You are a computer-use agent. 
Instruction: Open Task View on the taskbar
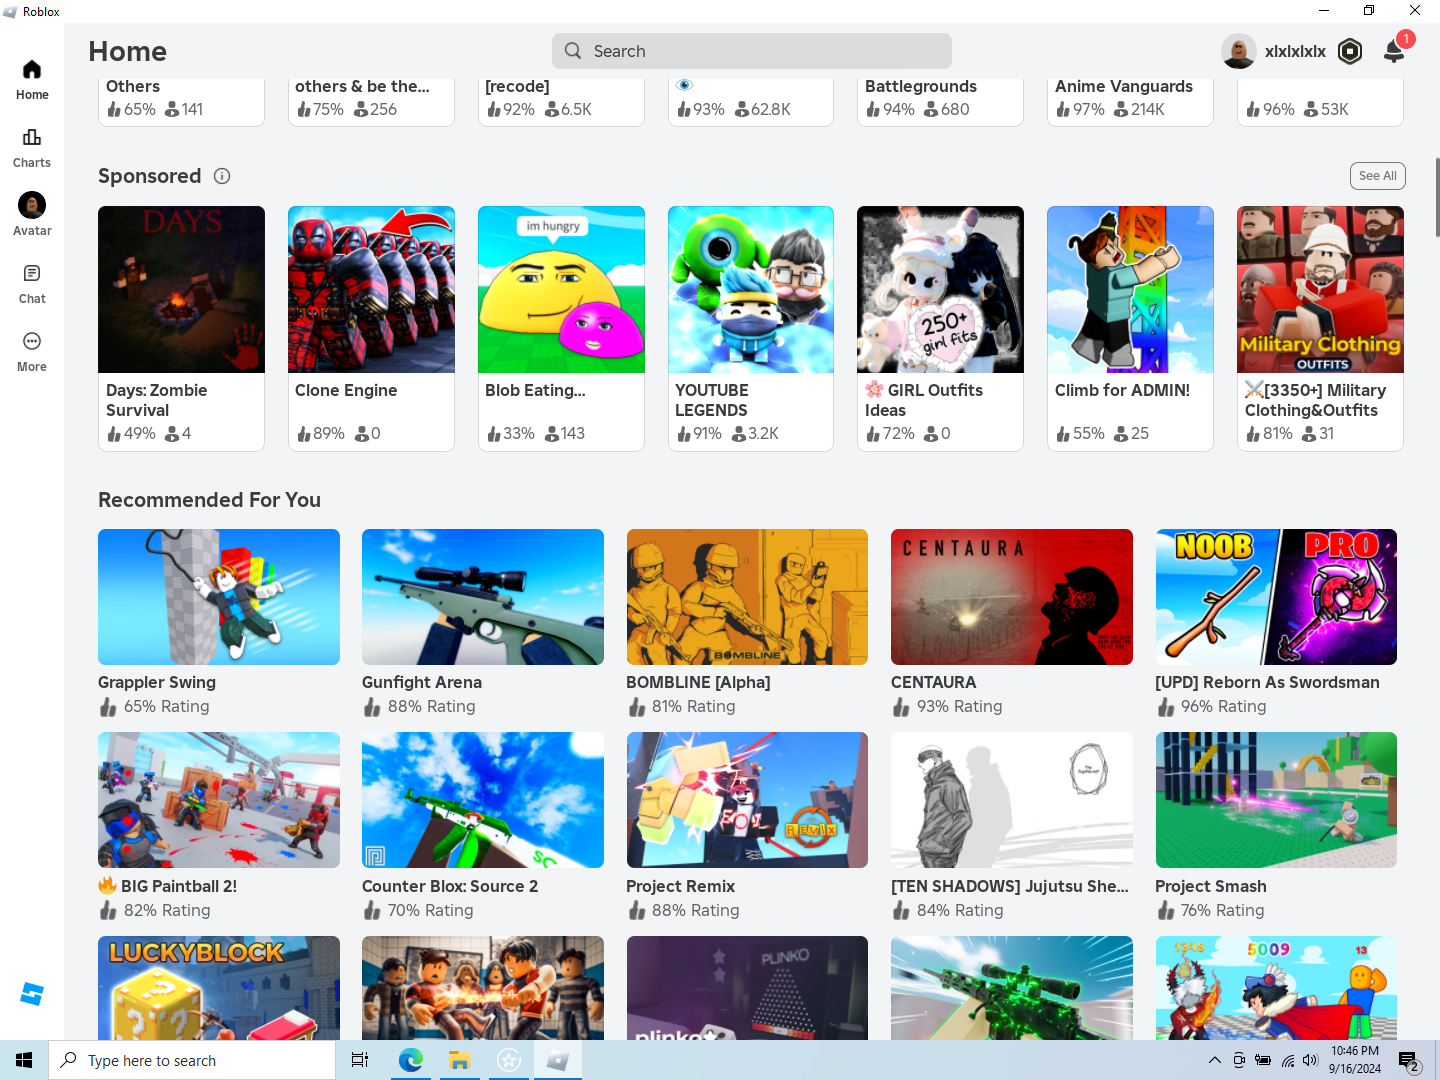pos(360,1060)
